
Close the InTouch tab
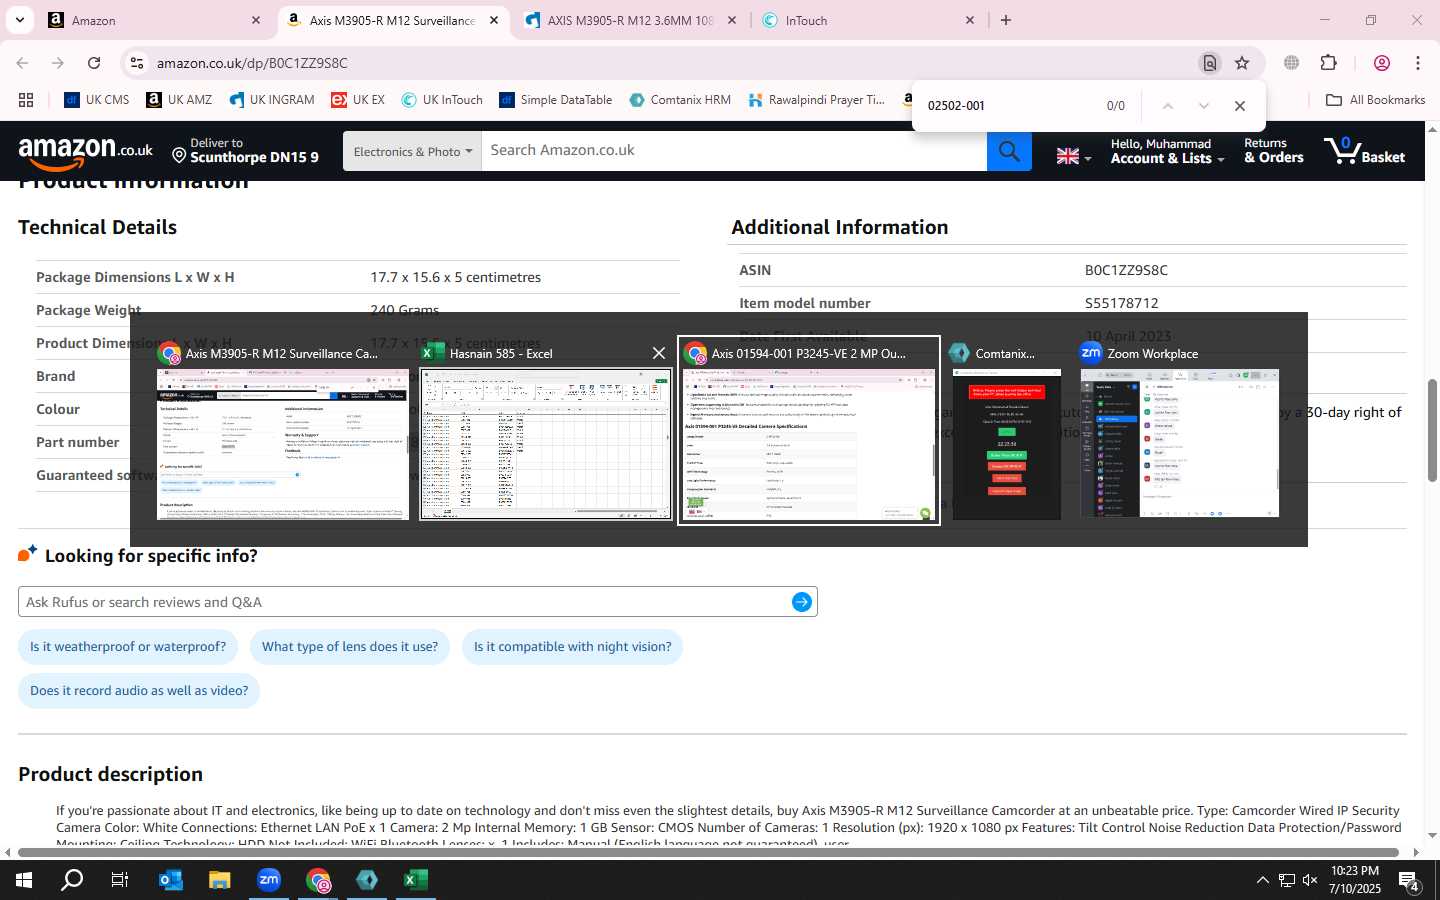(x=969, y=20)
